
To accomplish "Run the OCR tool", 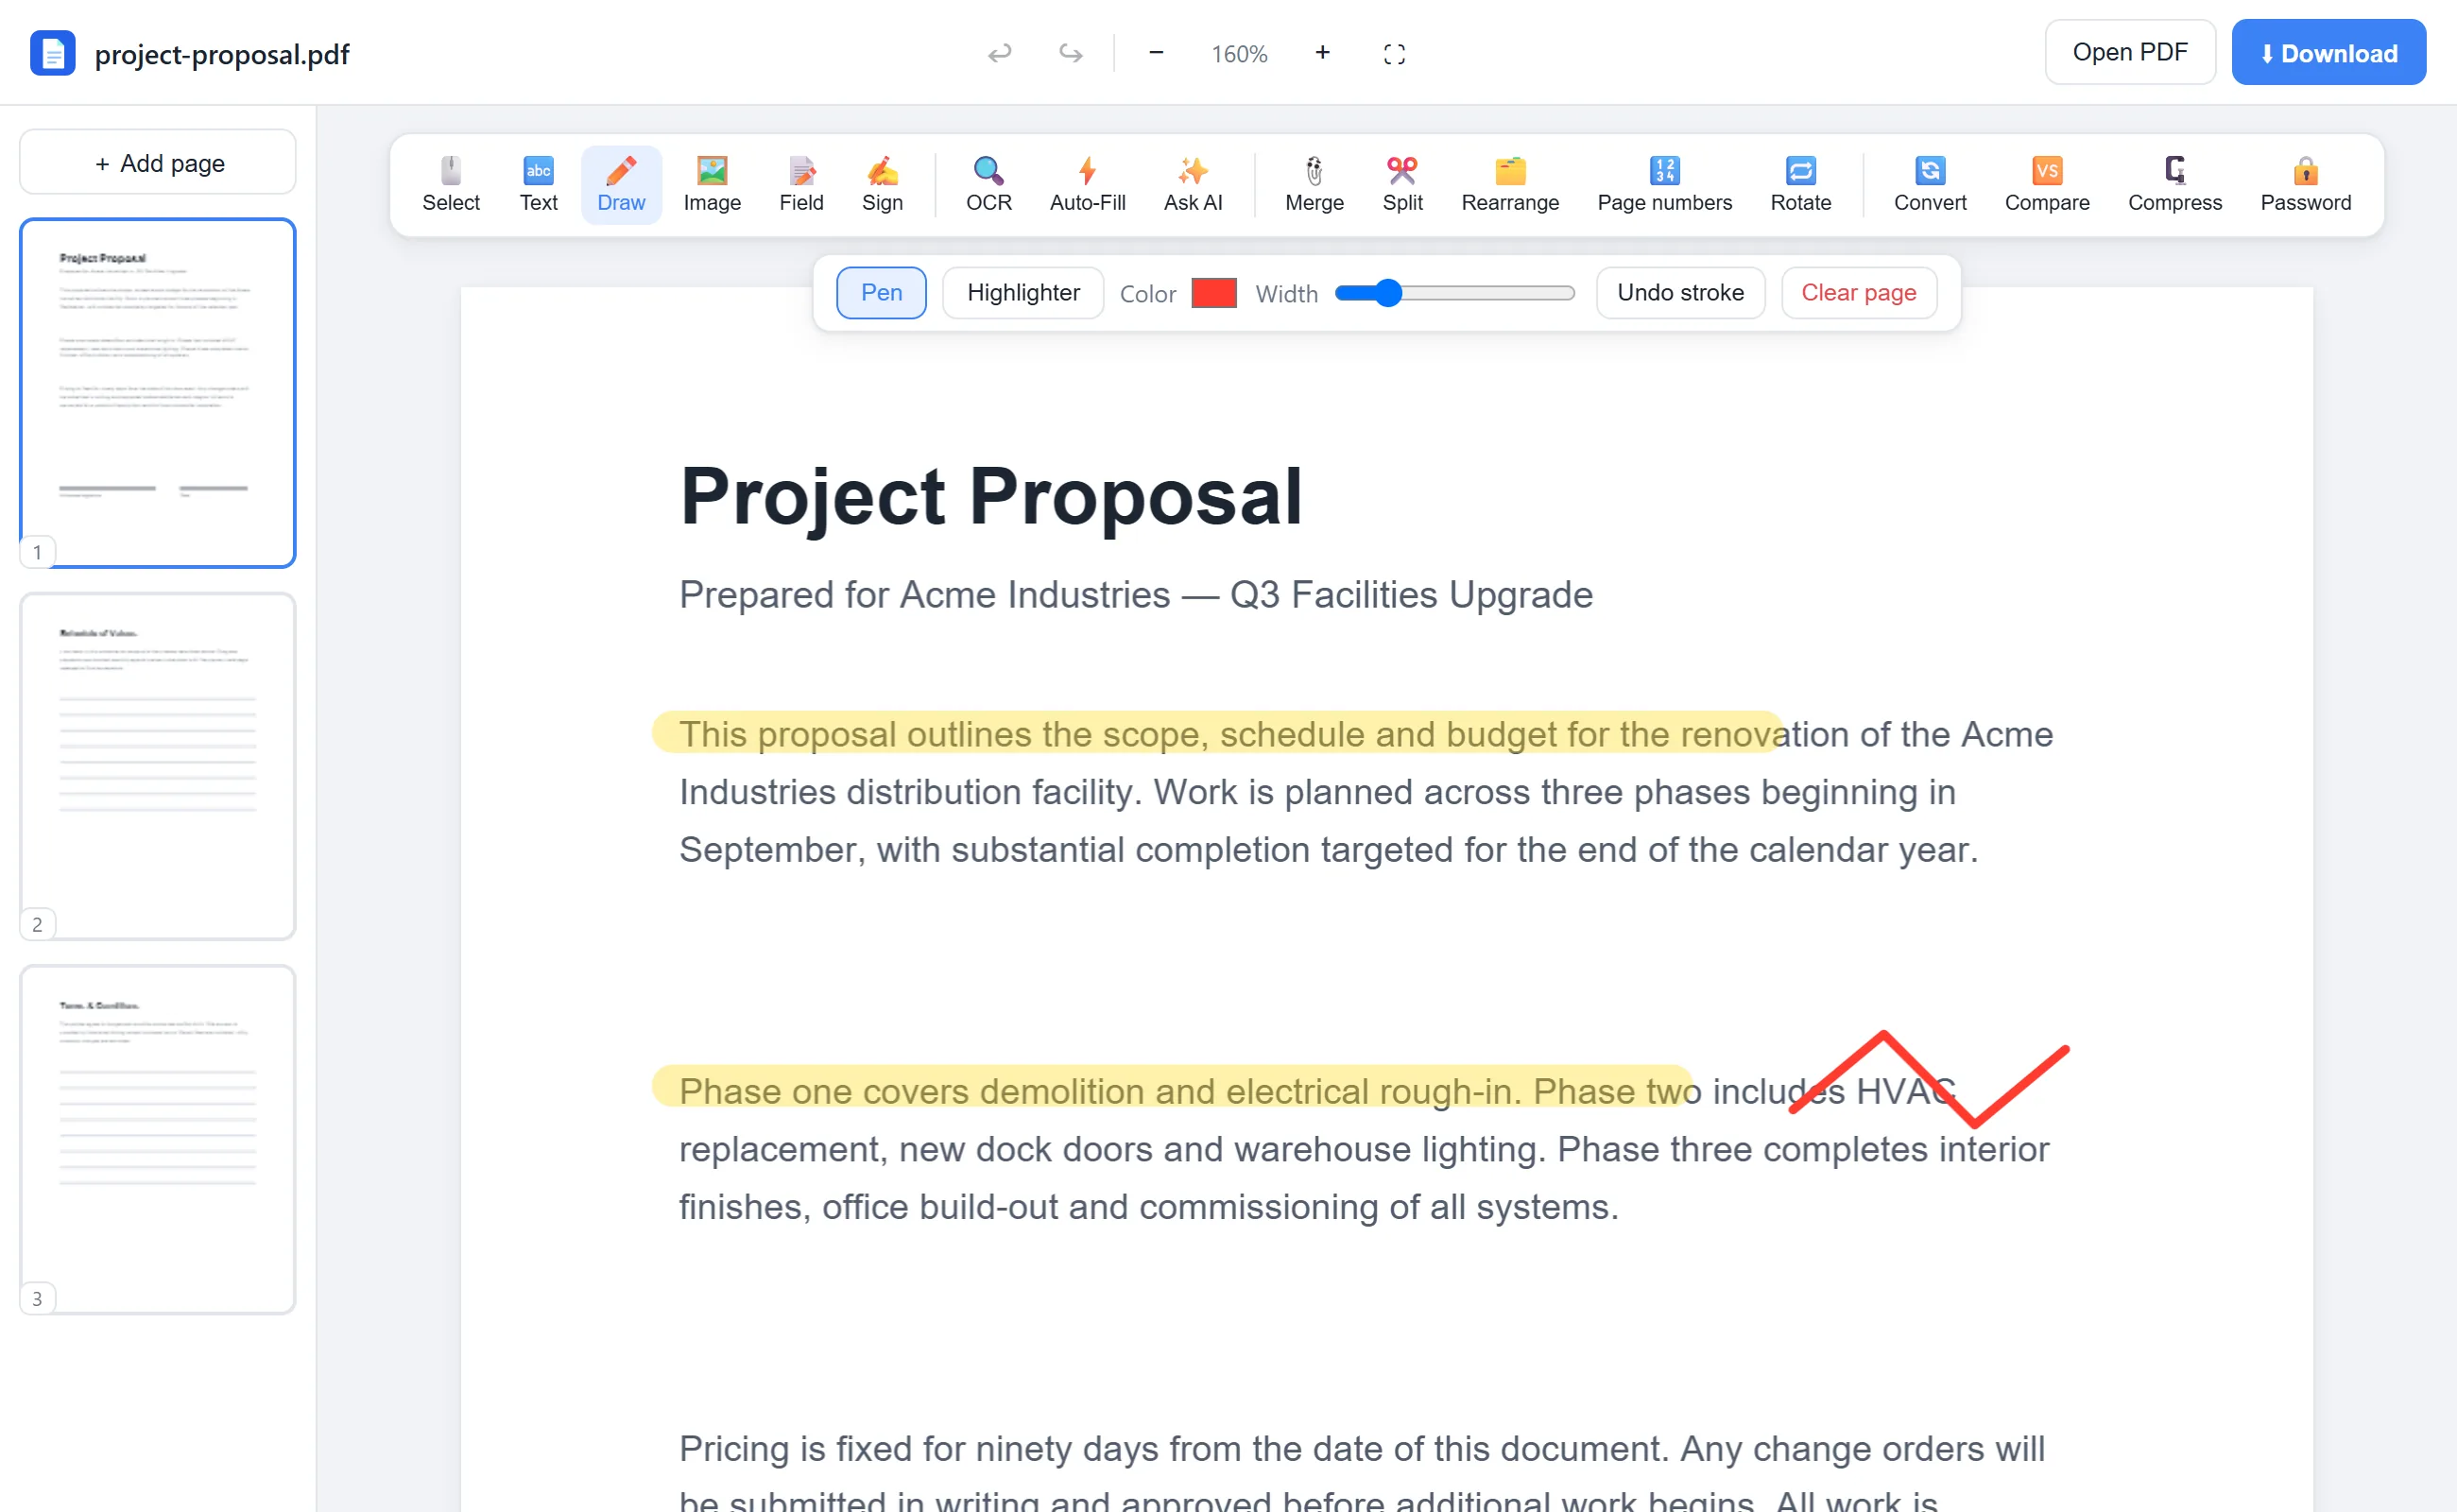I will click(988, 185).
